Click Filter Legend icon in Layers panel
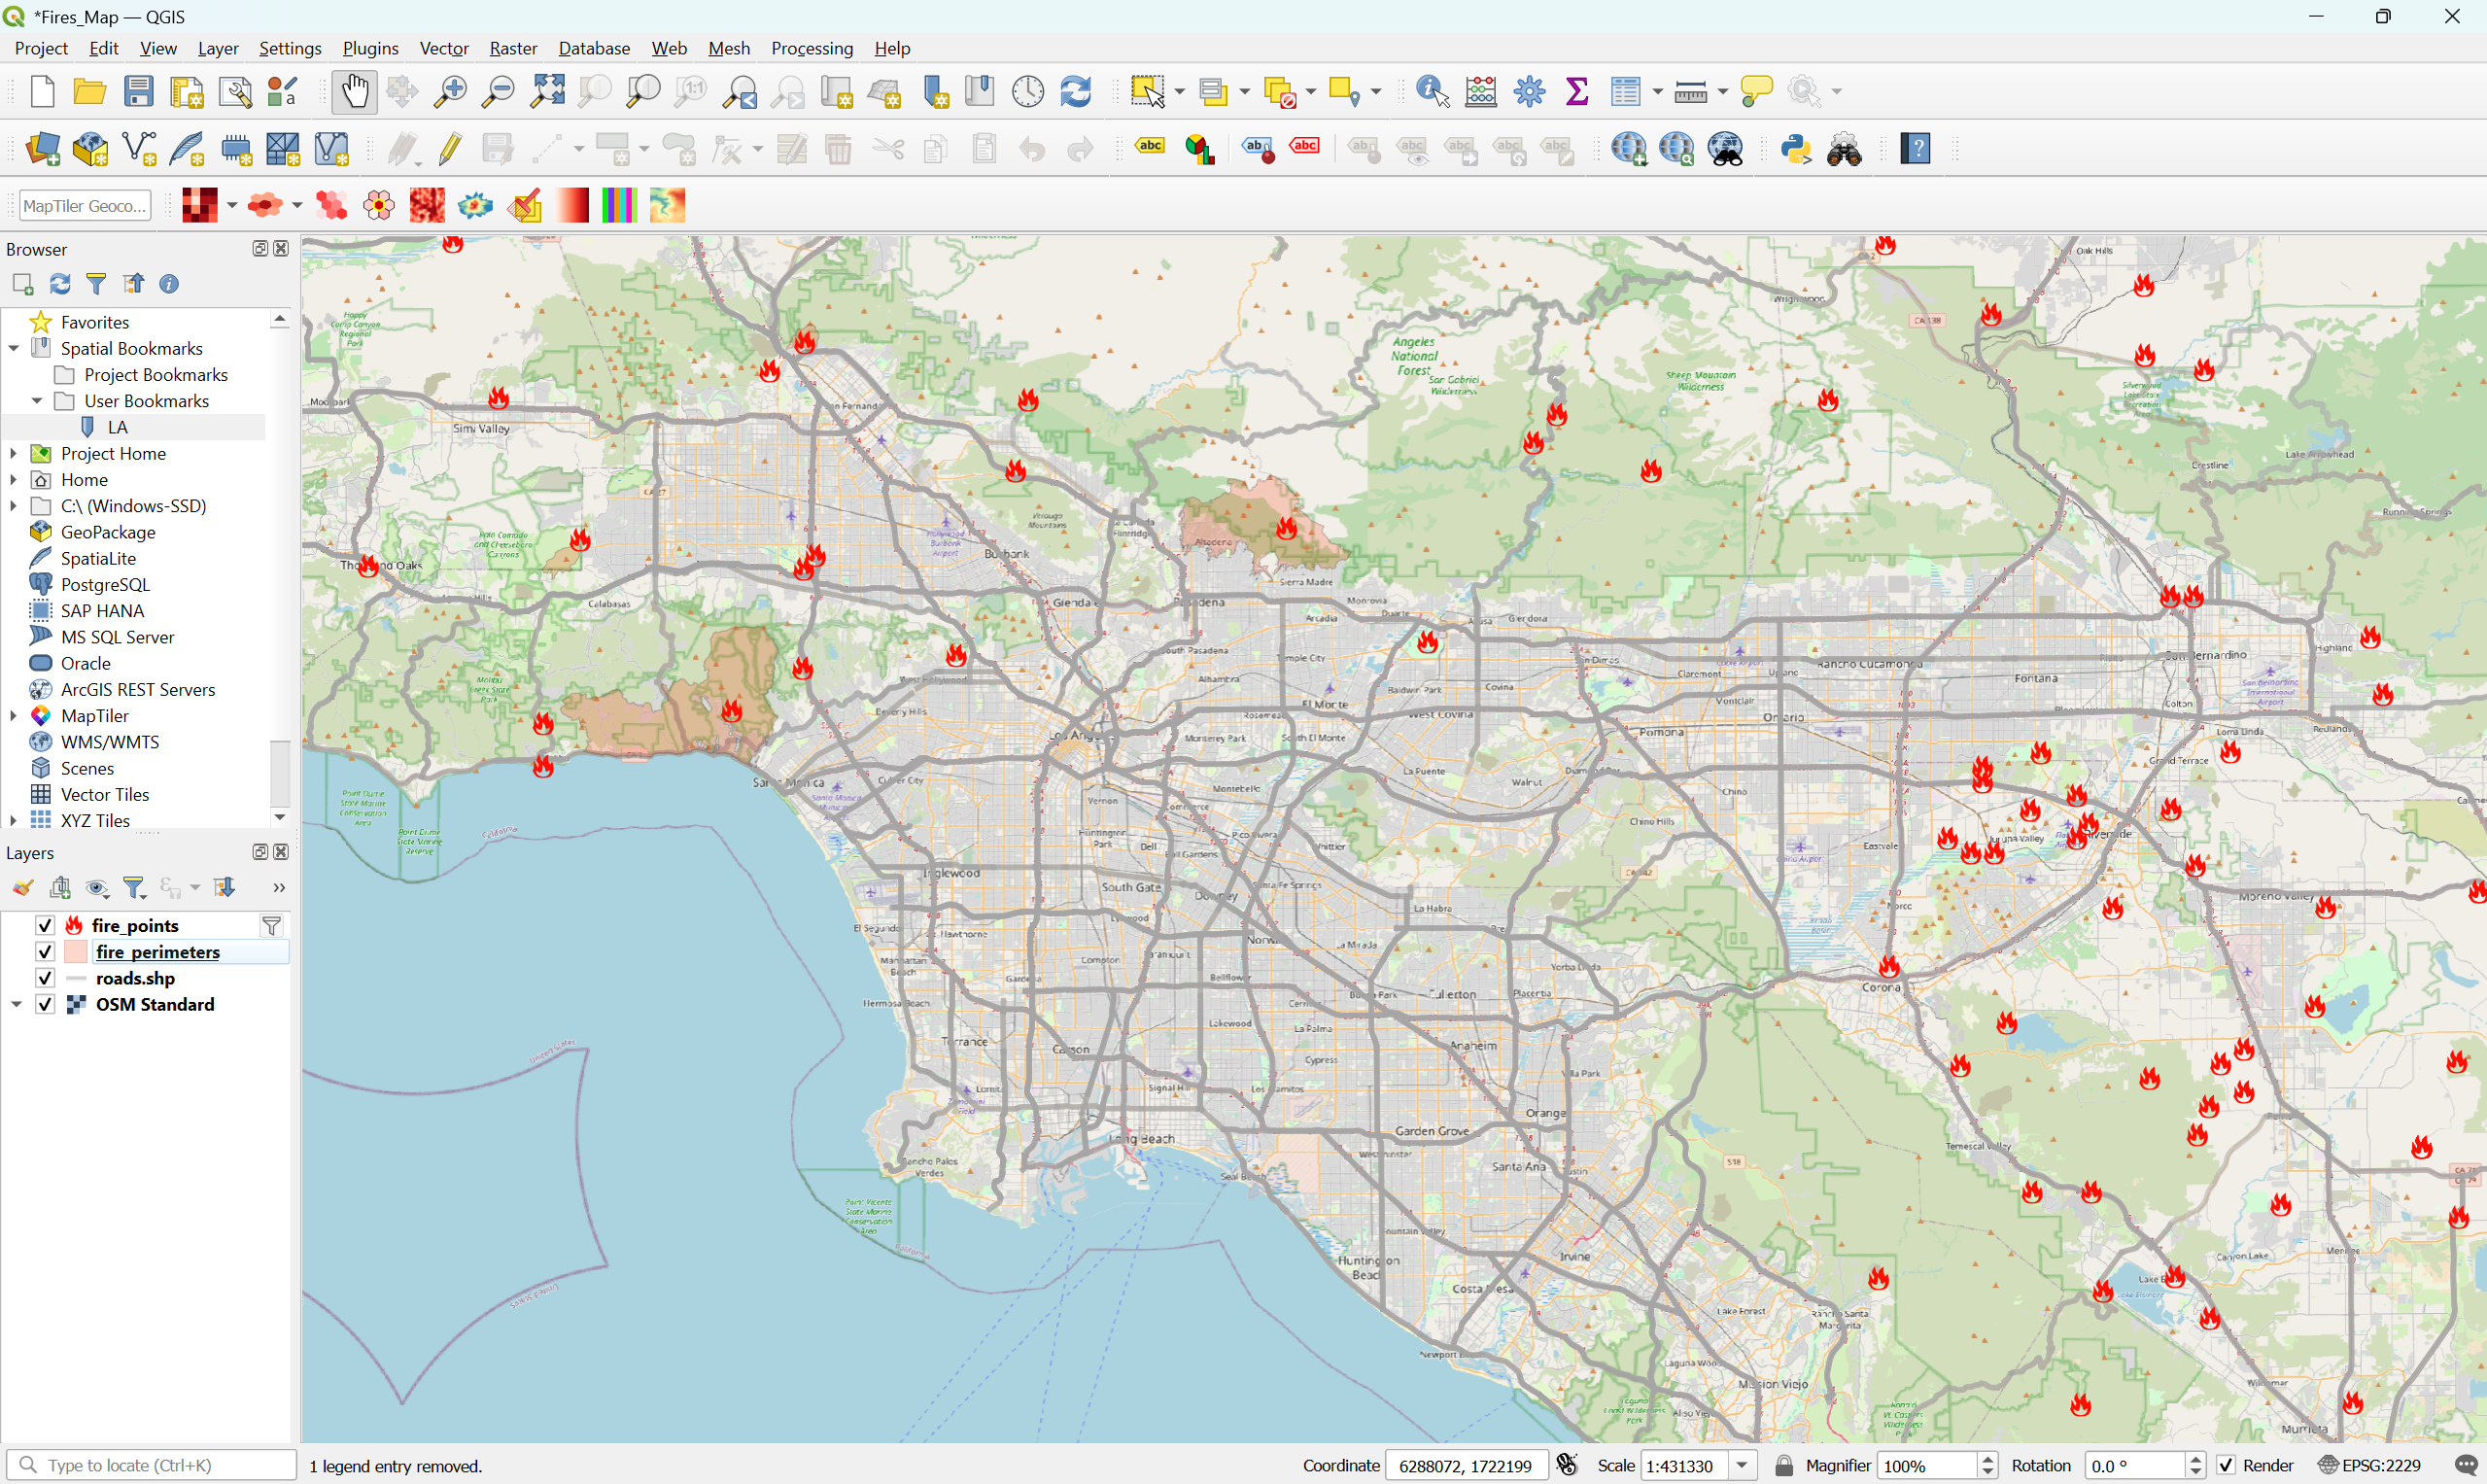Image resolution: width=2487 pixels, height=1484 pixels. click(134, 887)
